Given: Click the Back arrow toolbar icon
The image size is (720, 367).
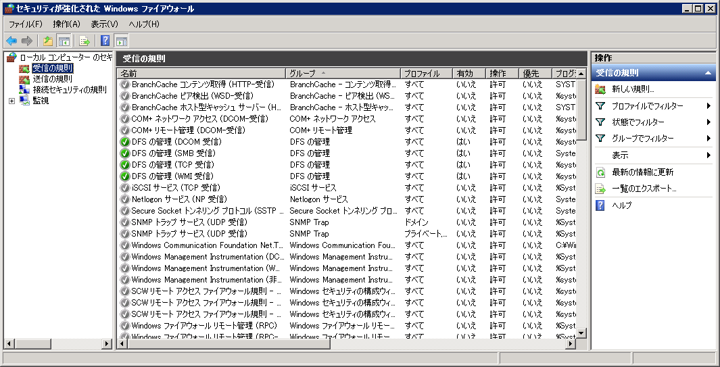Looking at the screenshot, I should (x=11, y=41).
